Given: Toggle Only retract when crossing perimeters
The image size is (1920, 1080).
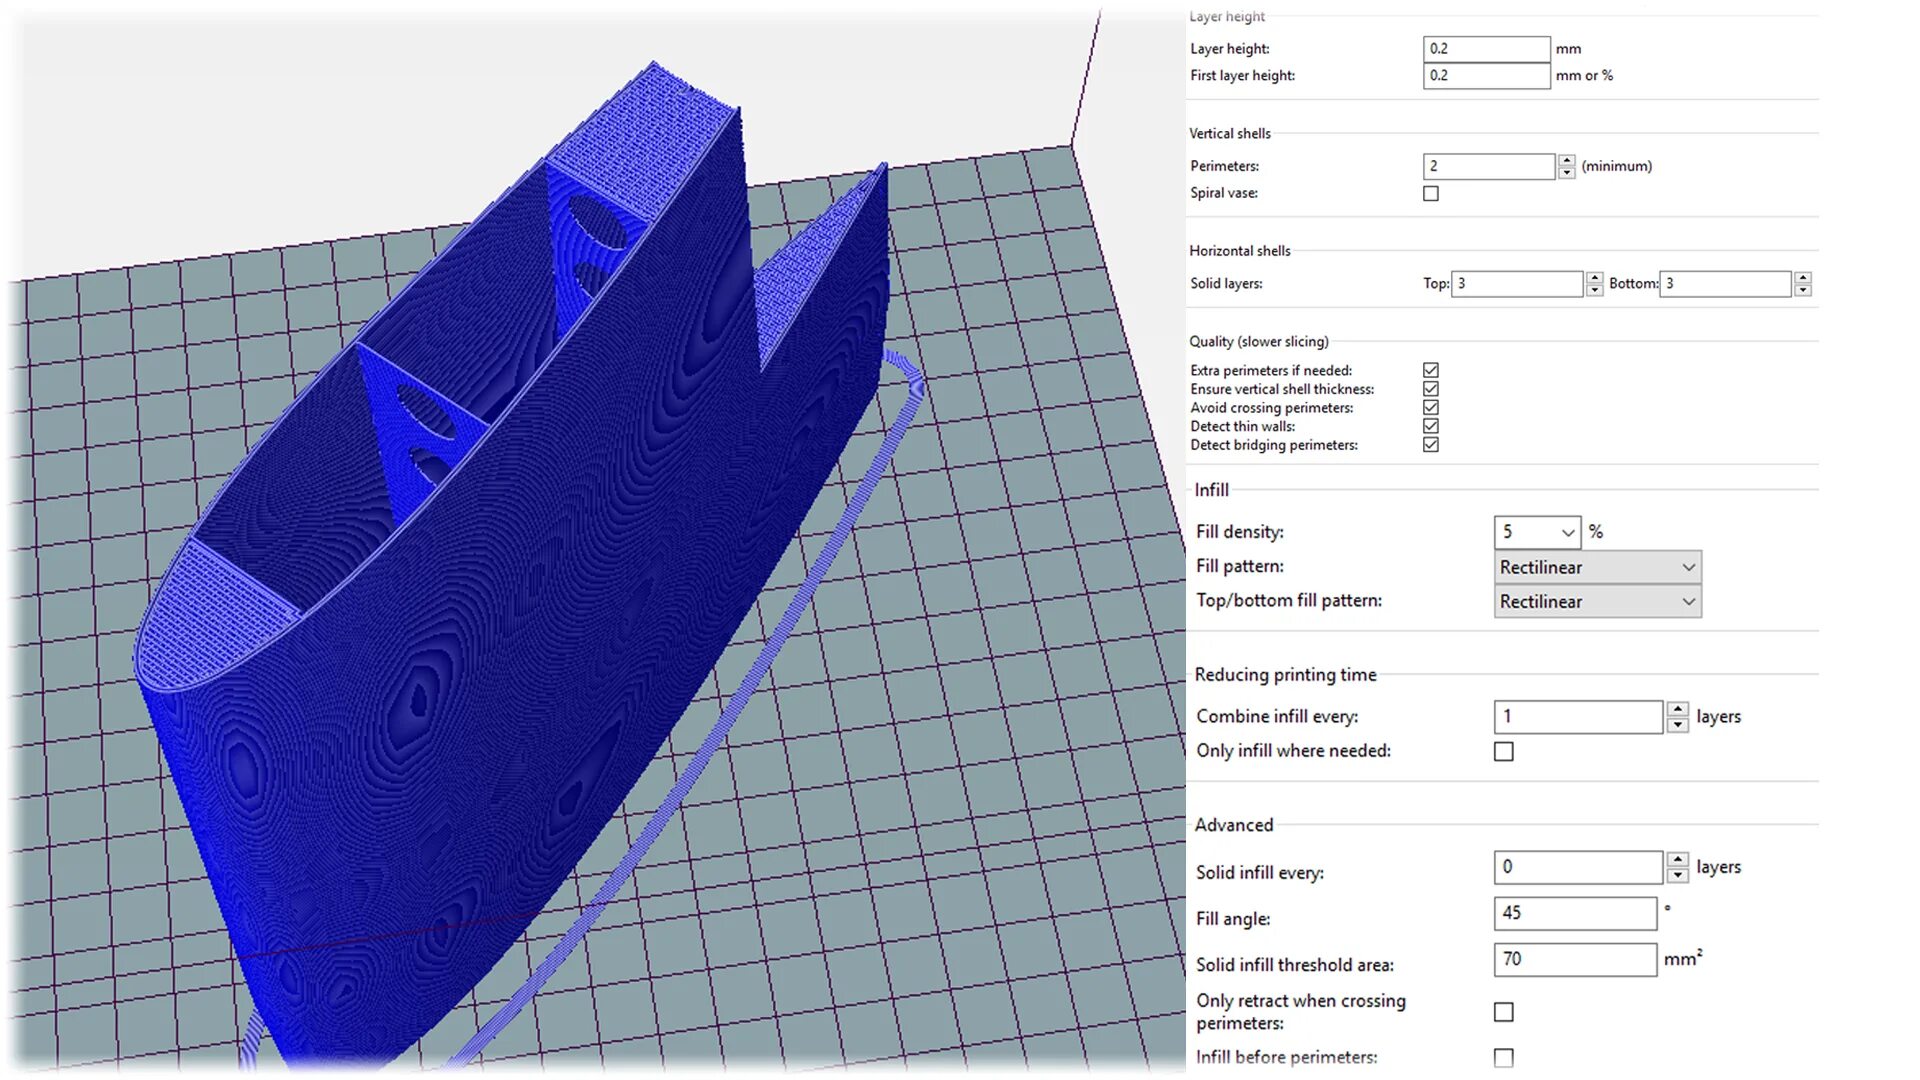Looking at the screenshot, I should coord(1504,1012).
